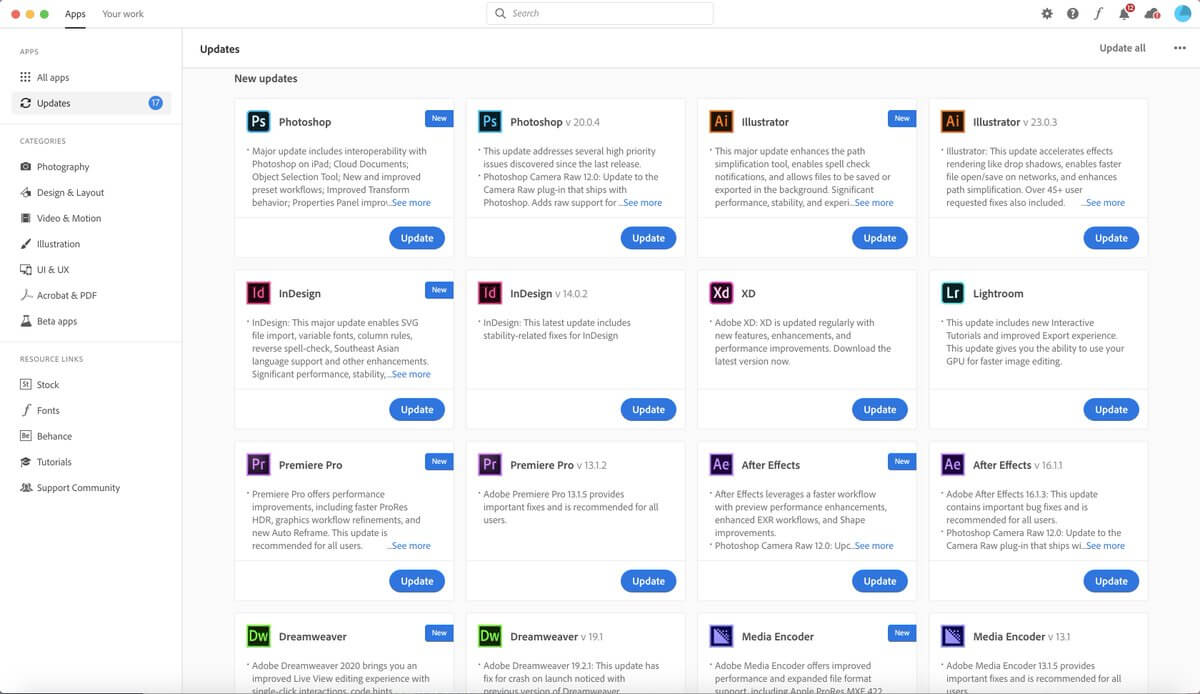Click the Photoshop icon on the first update card
This screenshot has height=694, width=1200.
coord(259,121)
